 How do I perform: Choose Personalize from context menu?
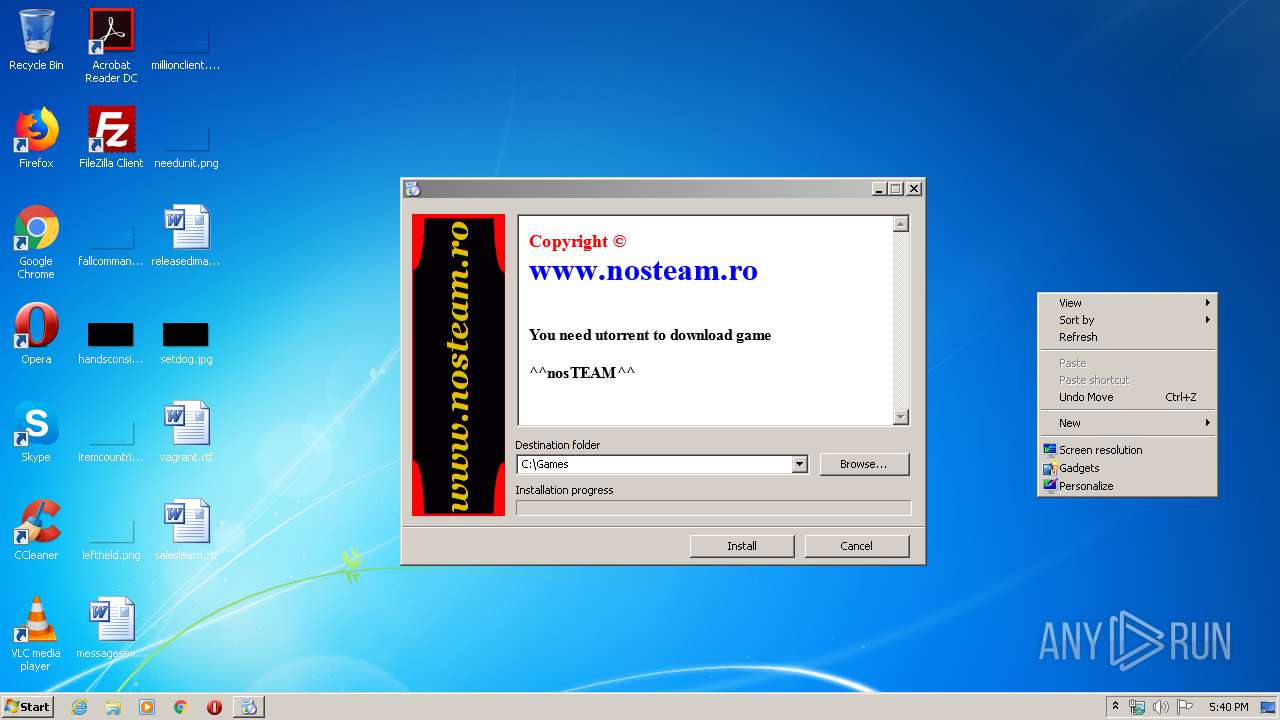(1127, 486)
